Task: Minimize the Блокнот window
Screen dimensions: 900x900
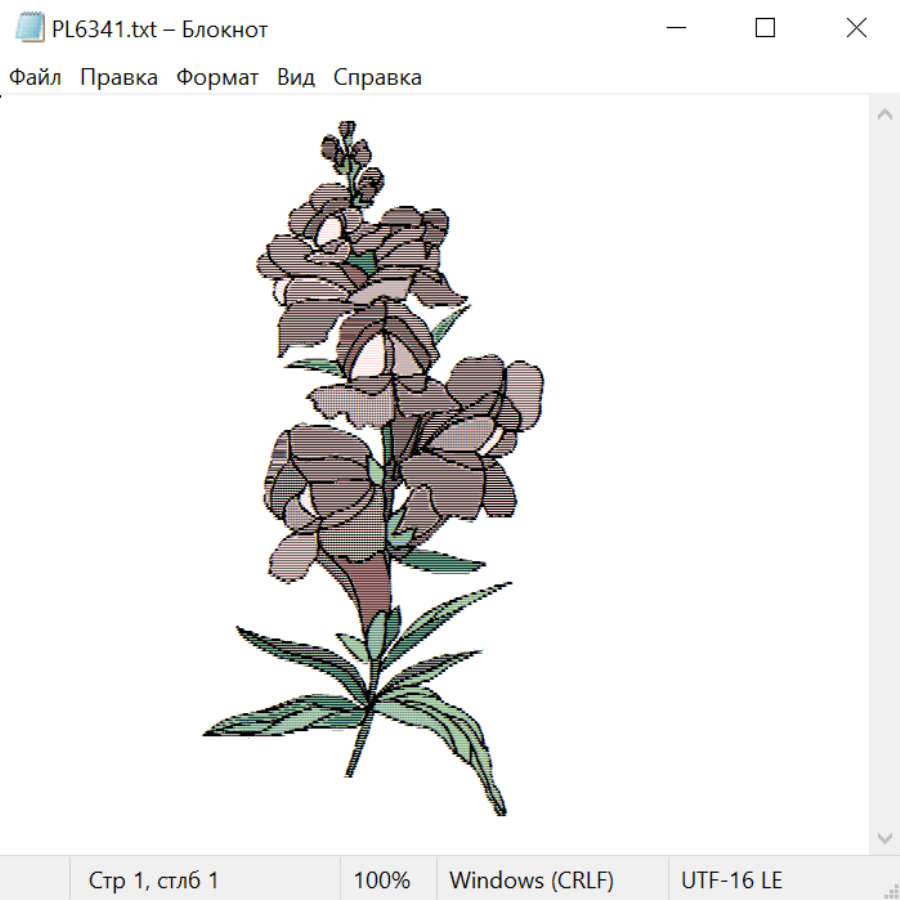Action: (x=676, y=28)
